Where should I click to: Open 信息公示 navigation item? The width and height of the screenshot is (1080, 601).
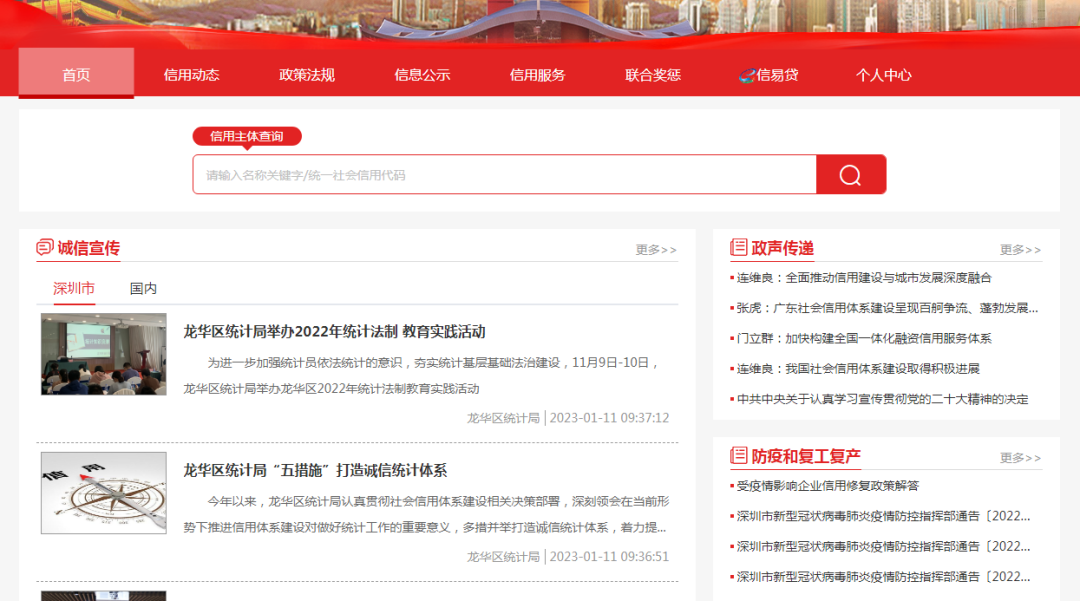[422, 75]
